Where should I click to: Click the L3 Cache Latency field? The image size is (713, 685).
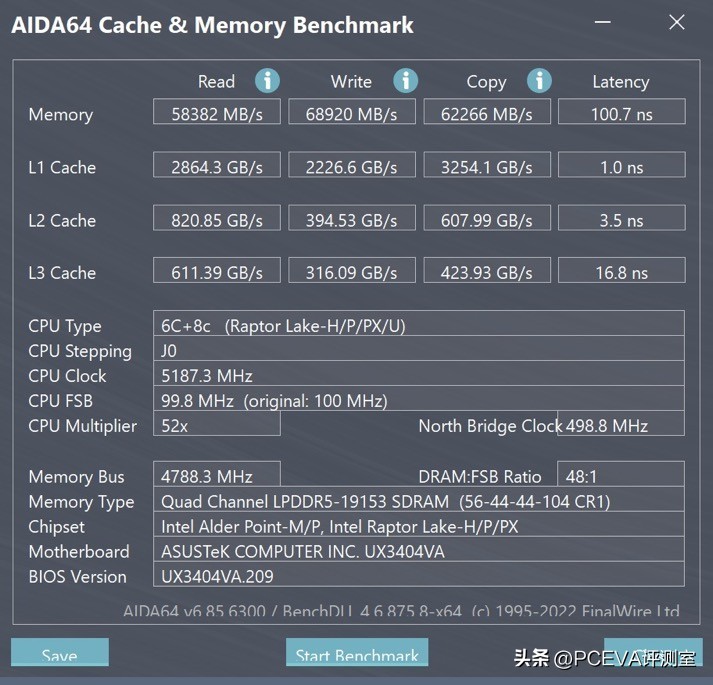[621, 272]
